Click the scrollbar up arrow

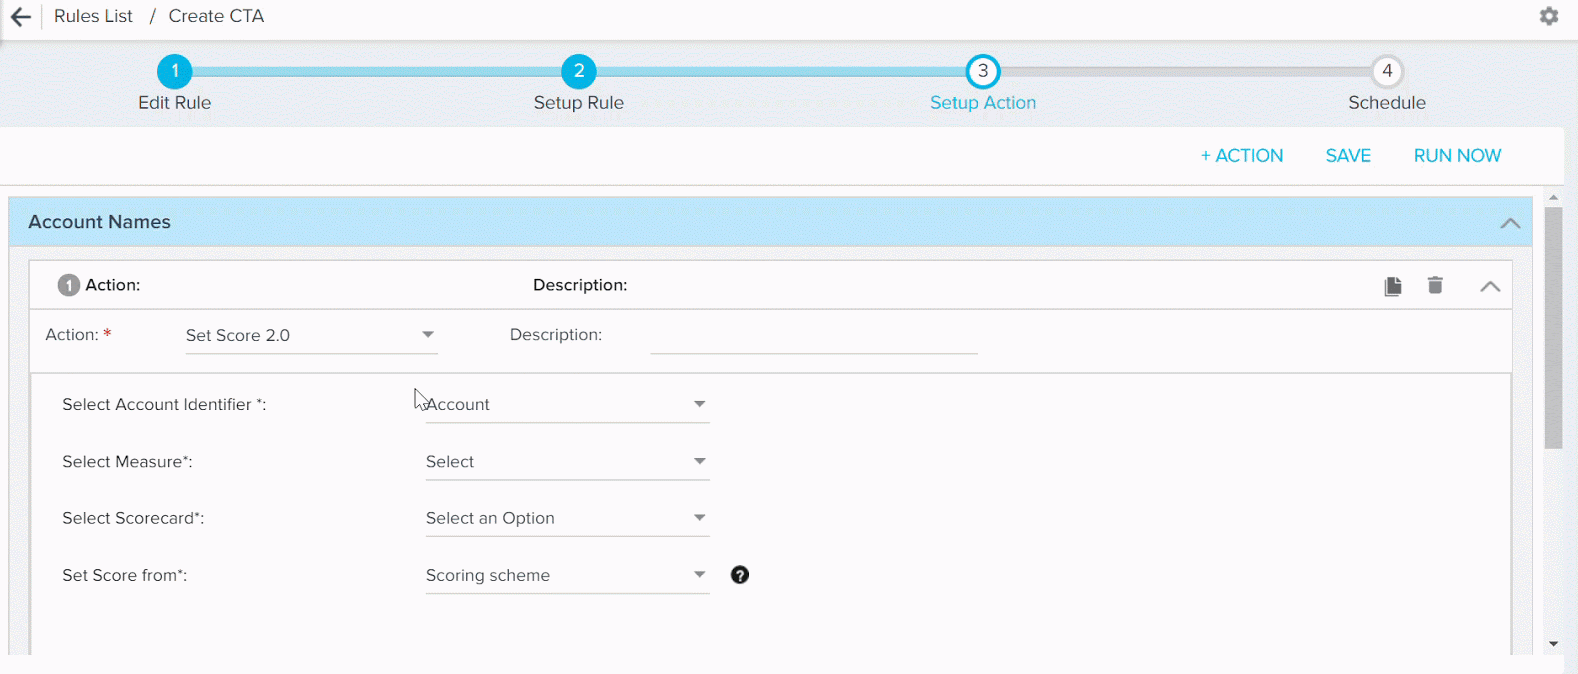point(1553,197)
